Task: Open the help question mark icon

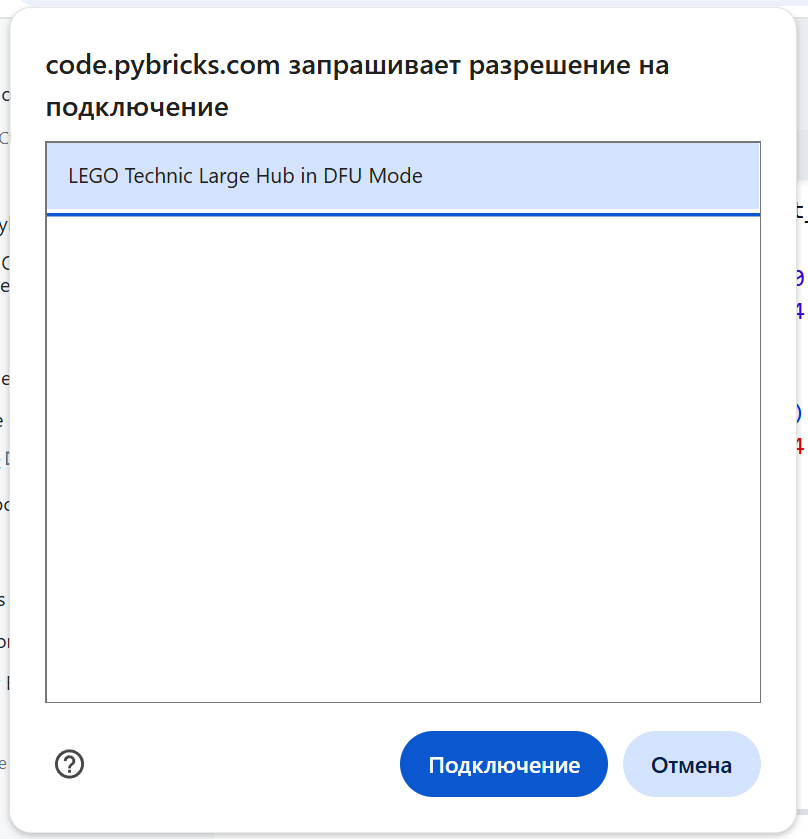Action: click(x=69, y=765)
